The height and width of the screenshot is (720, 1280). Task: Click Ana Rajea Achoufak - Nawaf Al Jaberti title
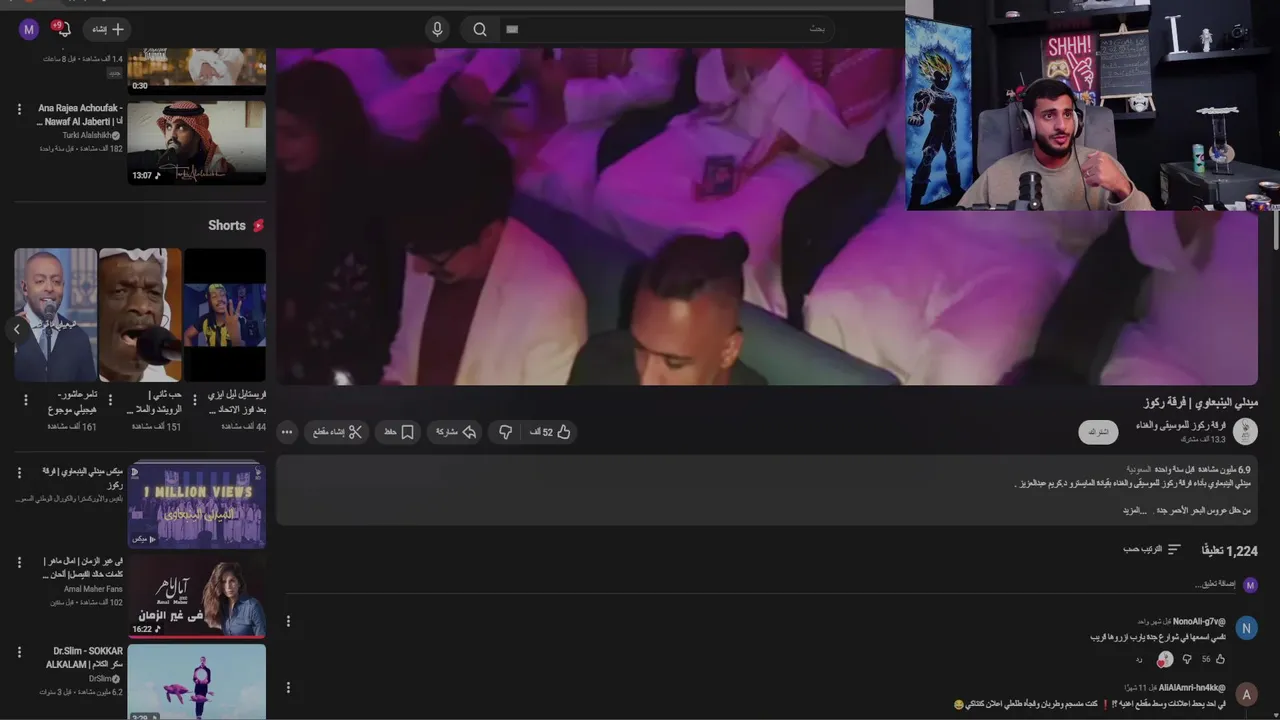[x=80, y=115]
